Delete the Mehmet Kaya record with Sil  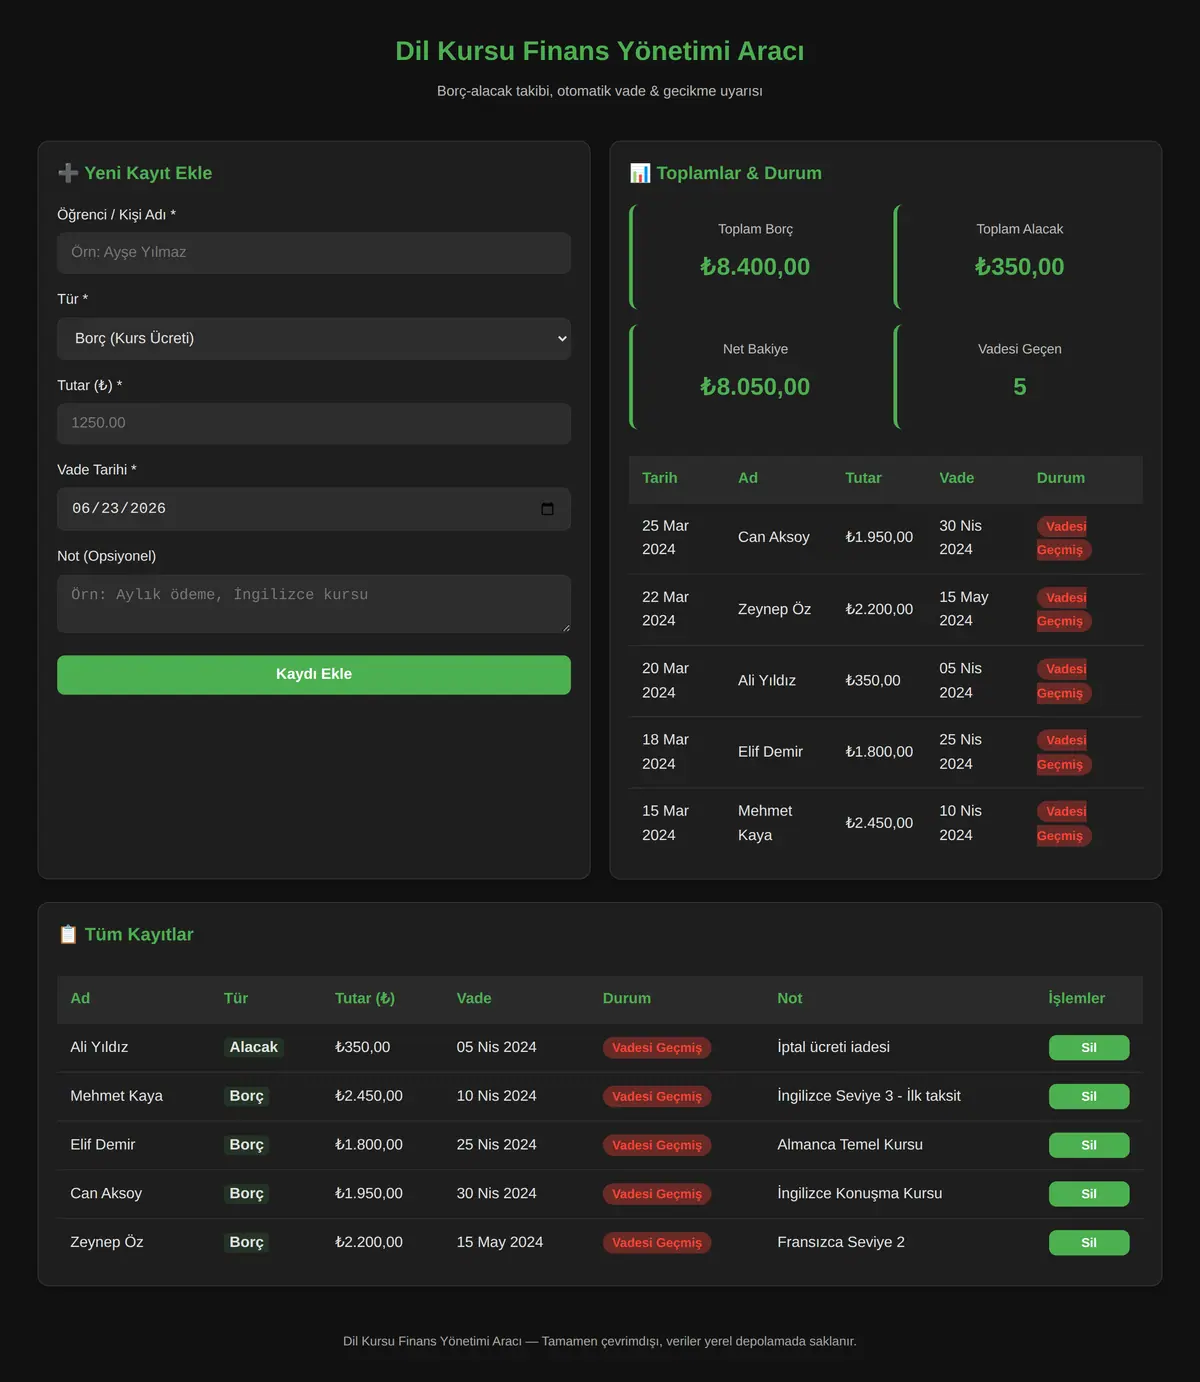1089,1096
